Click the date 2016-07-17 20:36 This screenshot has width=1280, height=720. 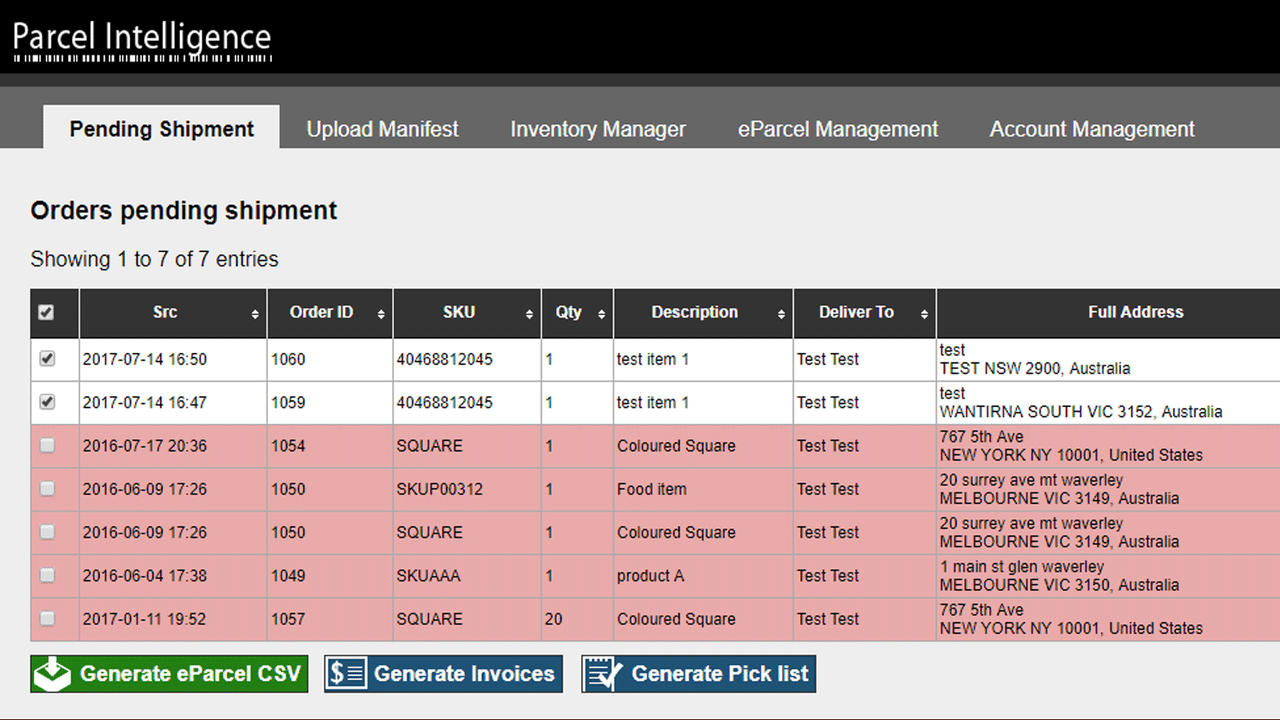click(x=144, y=446)
